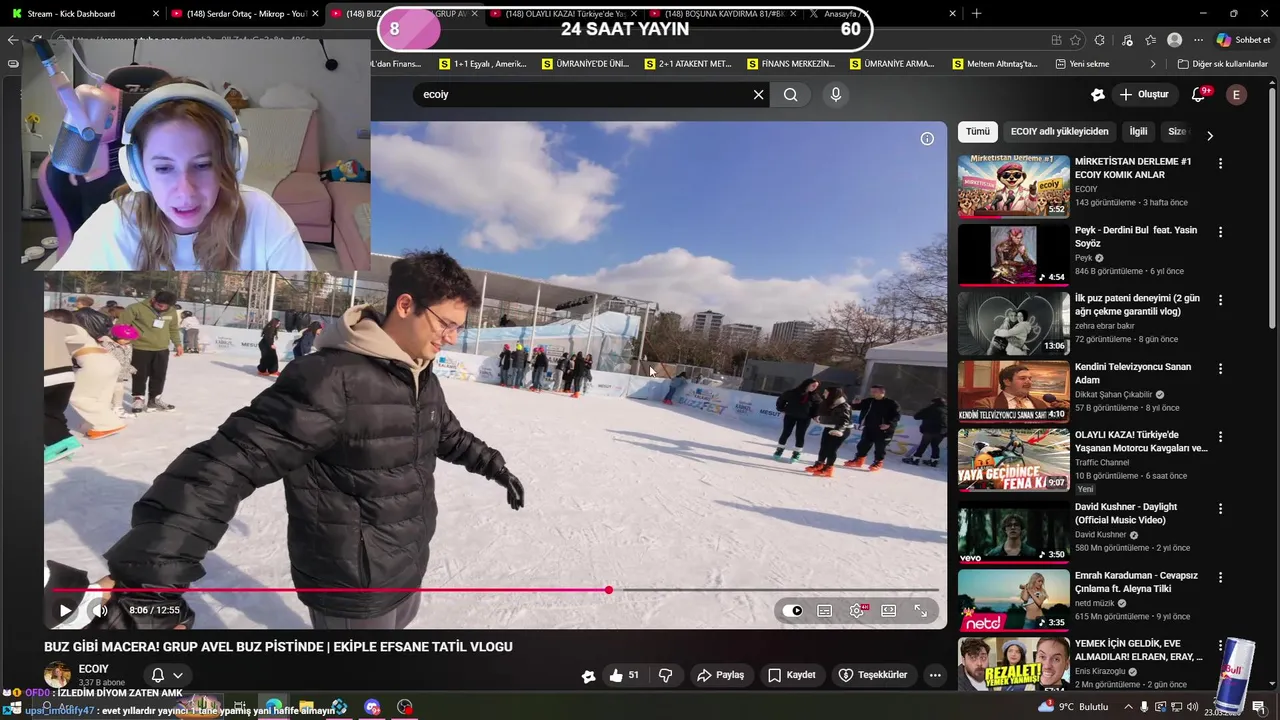1280x720 pixels.
Task: Start voice search with the microphone
Action: pyautogui.click(x=836, y=94)
